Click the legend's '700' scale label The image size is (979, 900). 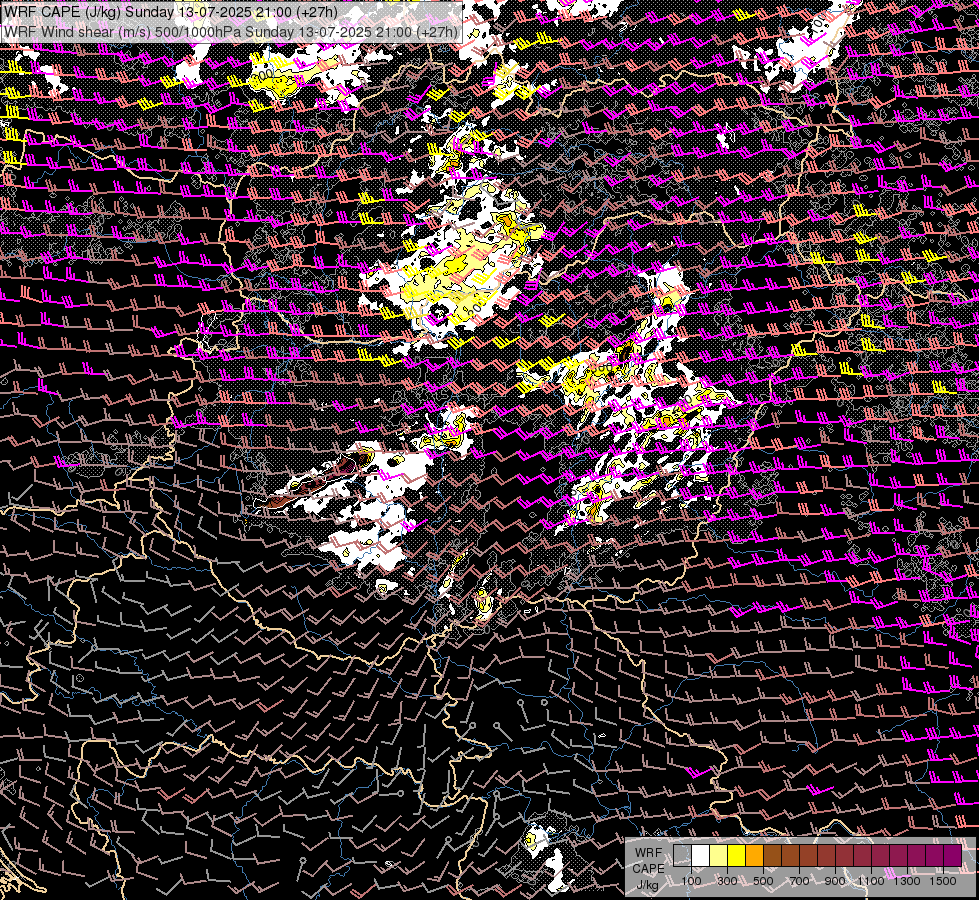[x=799, y=881]
